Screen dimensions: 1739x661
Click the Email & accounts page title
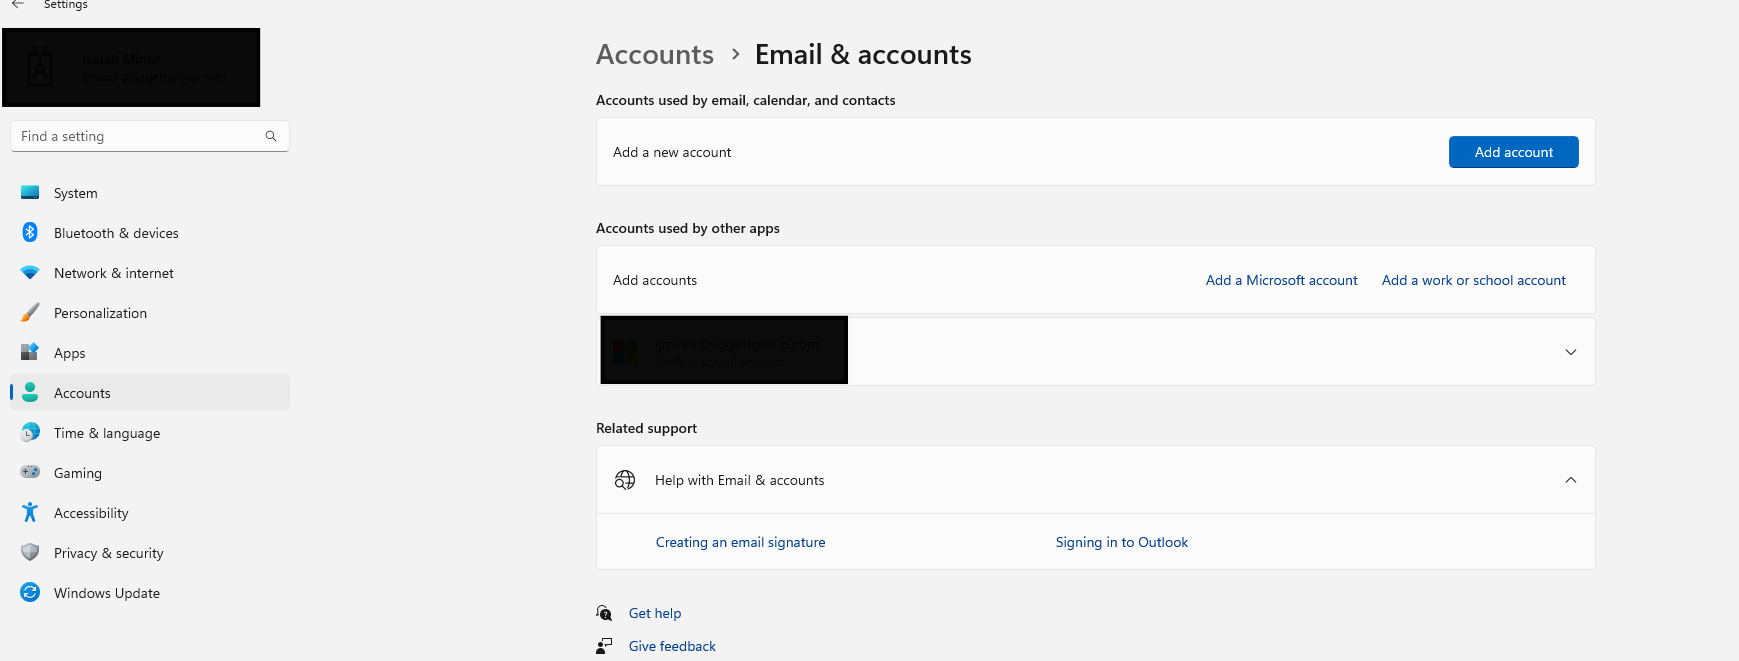[x=863, y=54]
